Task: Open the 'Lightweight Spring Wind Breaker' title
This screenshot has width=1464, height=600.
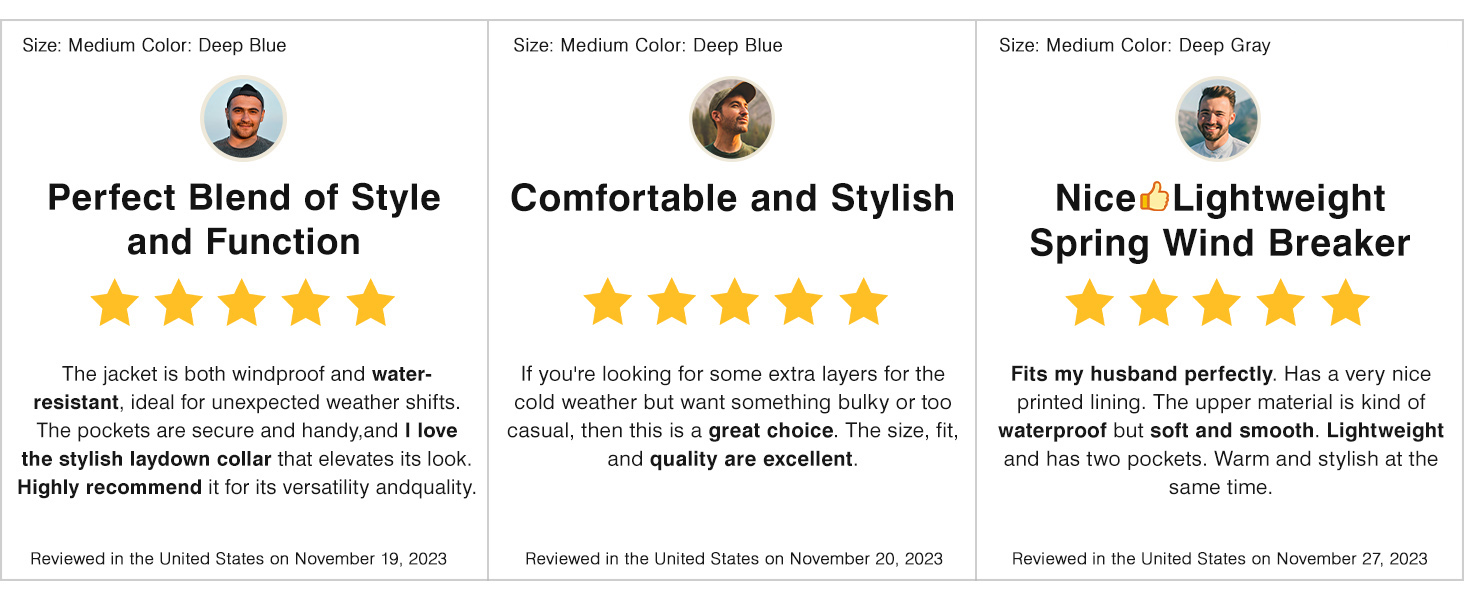Action: tap(1220, 220)
